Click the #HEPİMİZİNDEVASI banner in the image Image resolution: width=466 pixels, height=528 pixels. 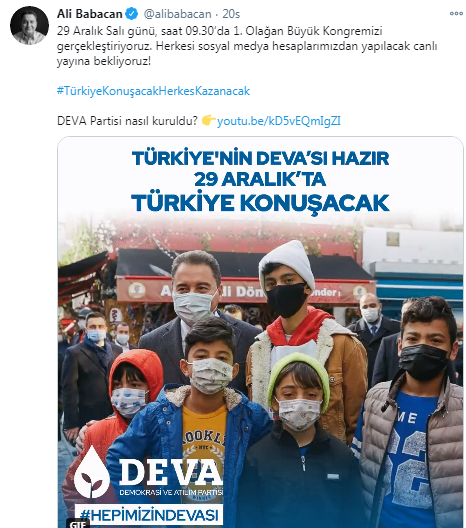pyautogui.click(x=149, y=515)
